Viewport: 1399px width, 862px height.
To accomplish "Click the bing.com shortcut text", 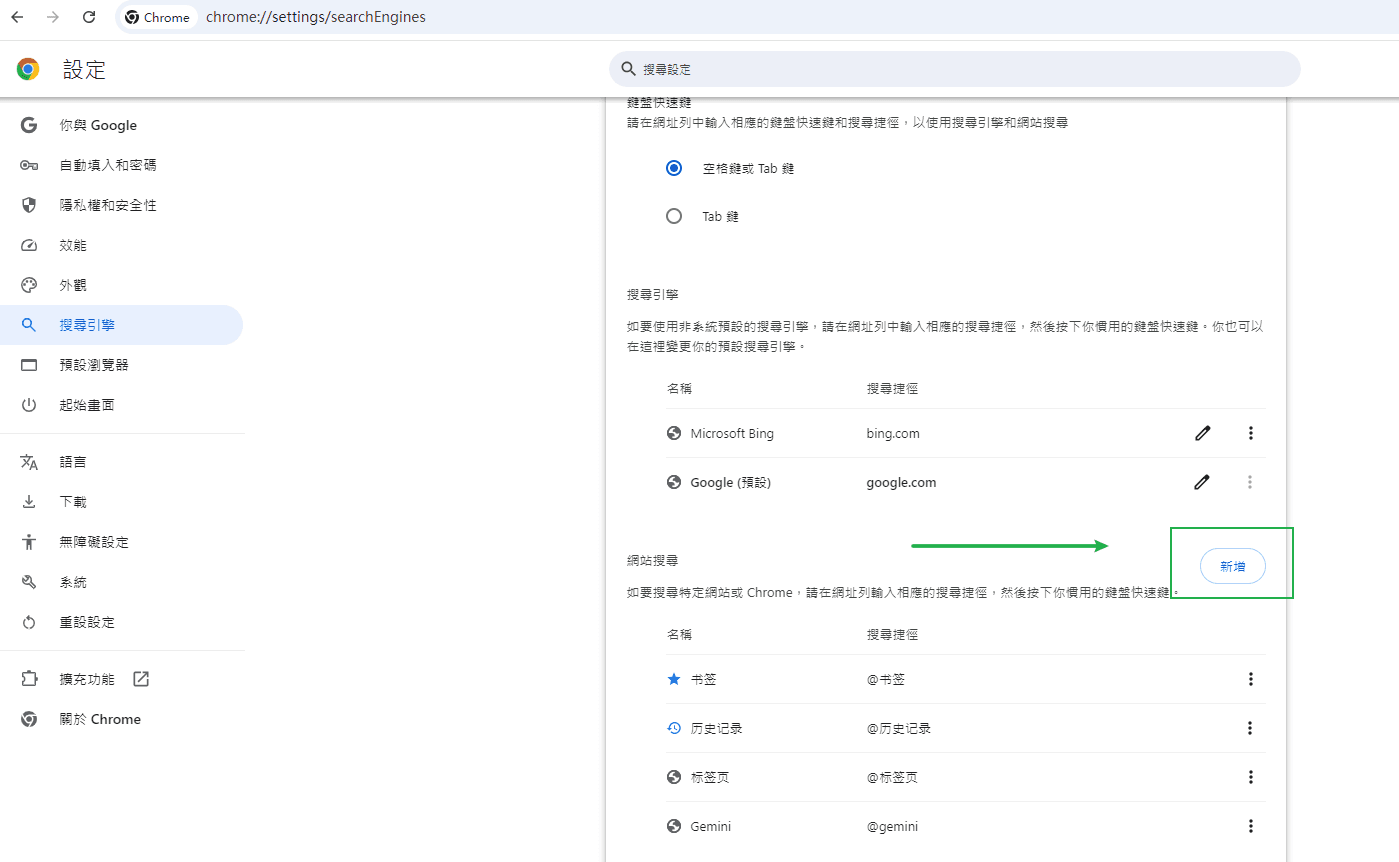I will click(x=893, y=433).
